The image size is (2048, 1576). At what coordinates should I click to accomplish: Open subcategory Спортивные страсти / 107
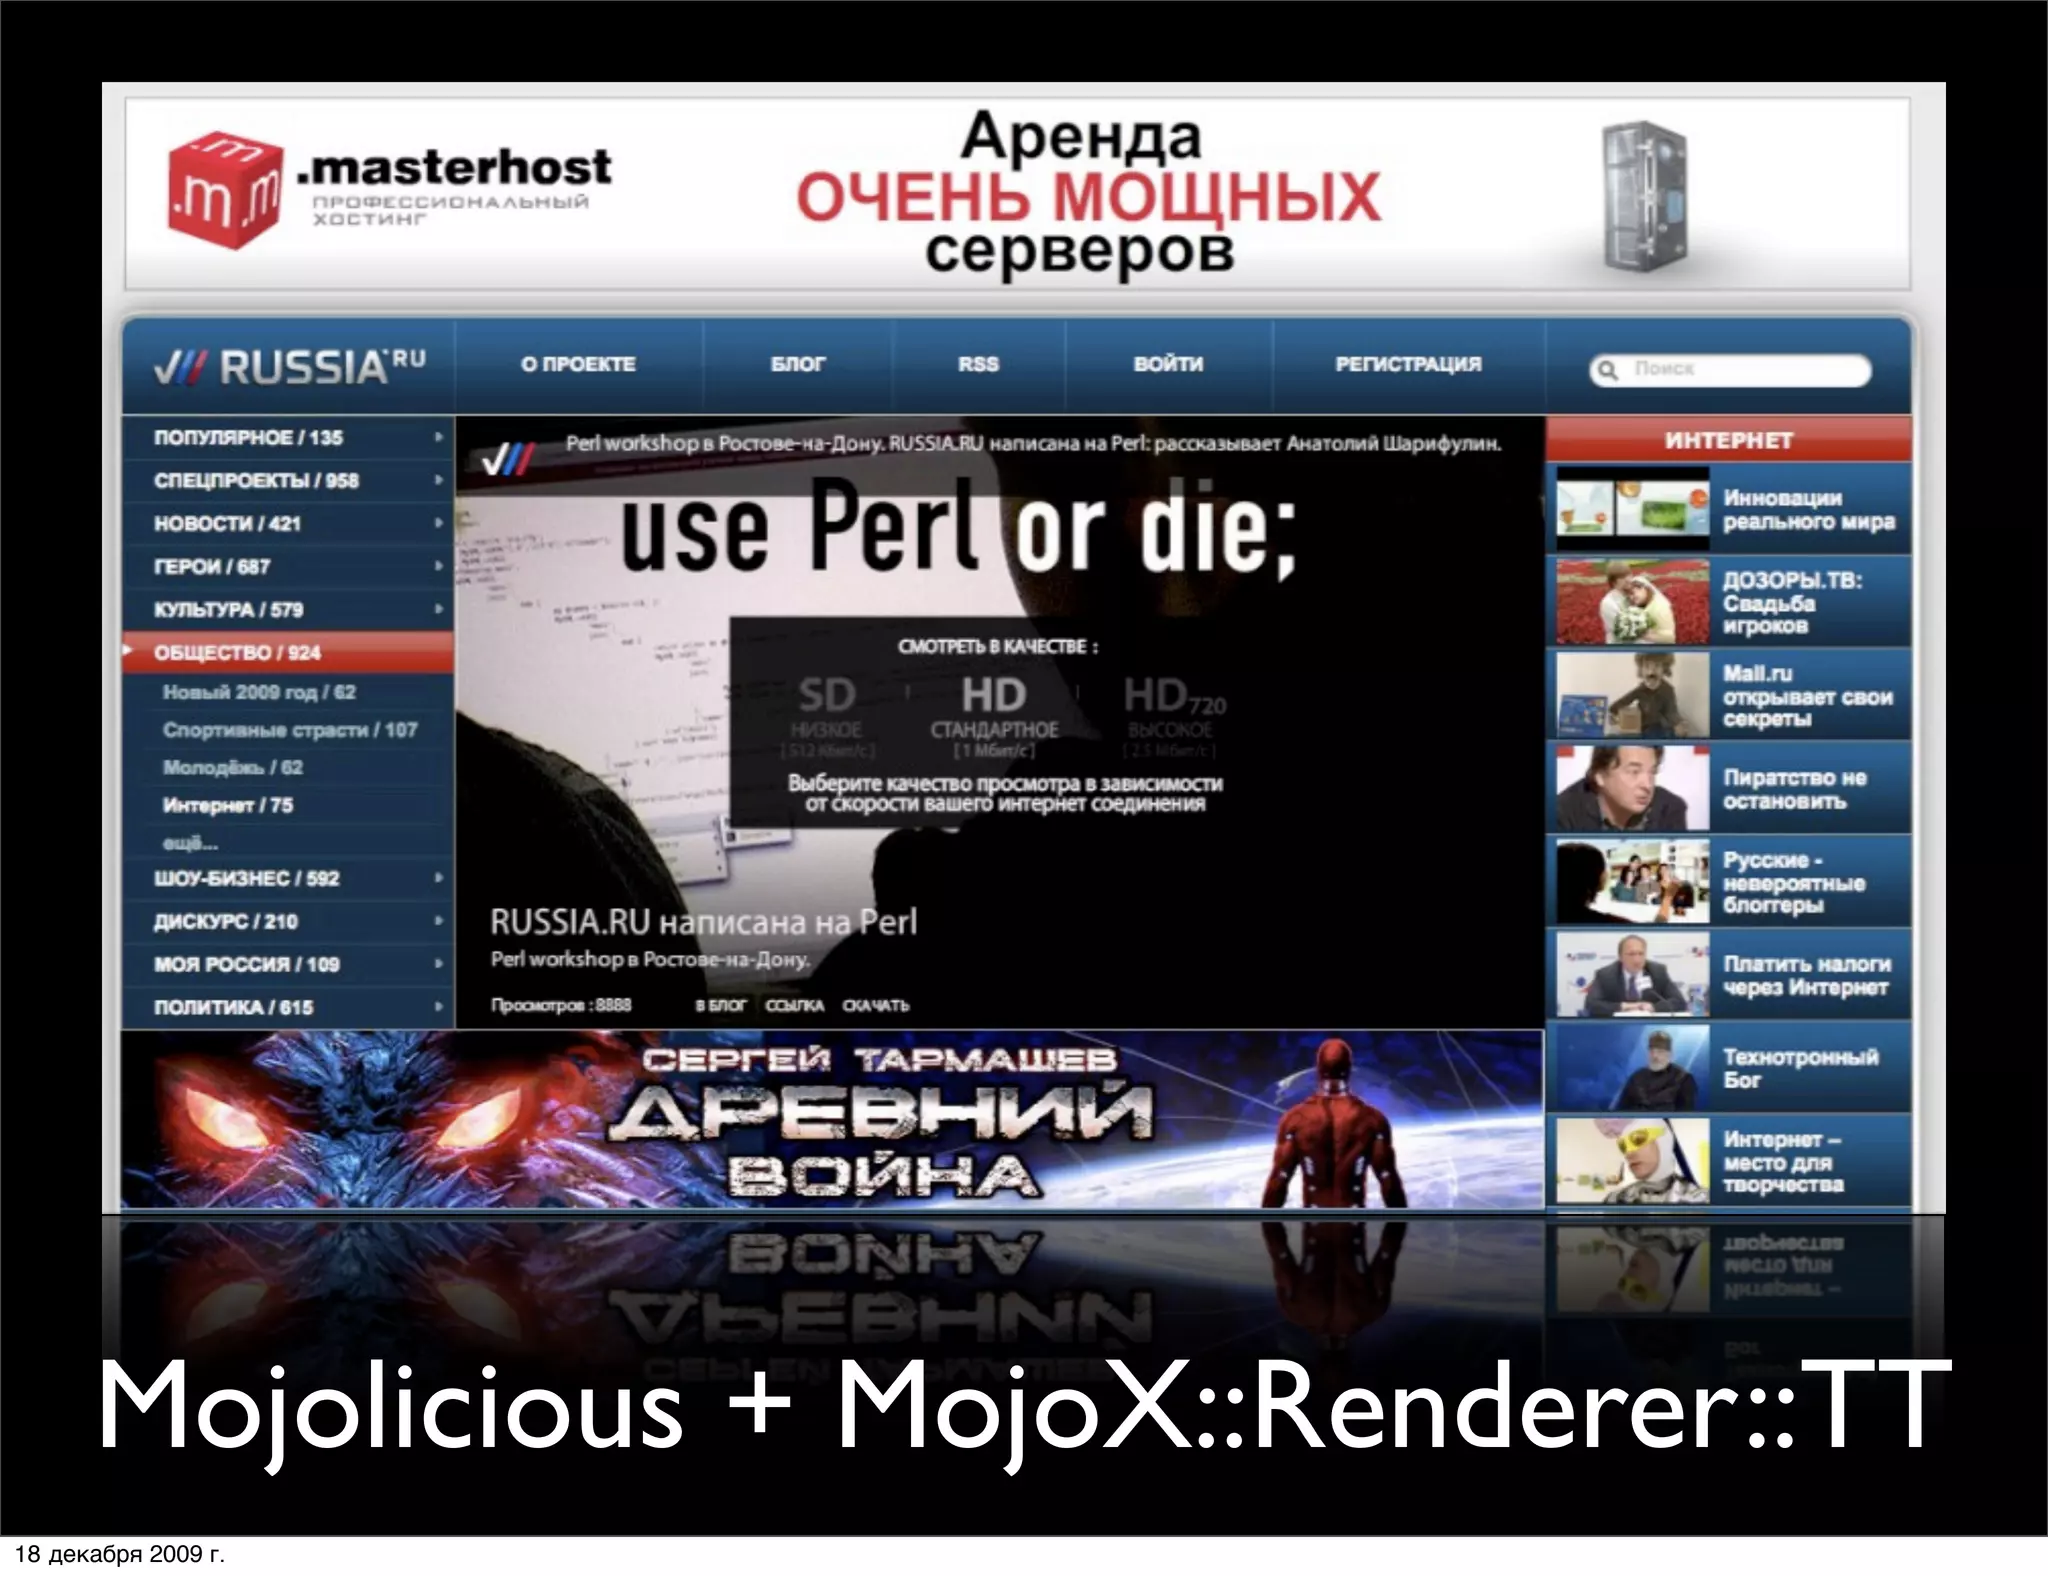coord(290,730)
